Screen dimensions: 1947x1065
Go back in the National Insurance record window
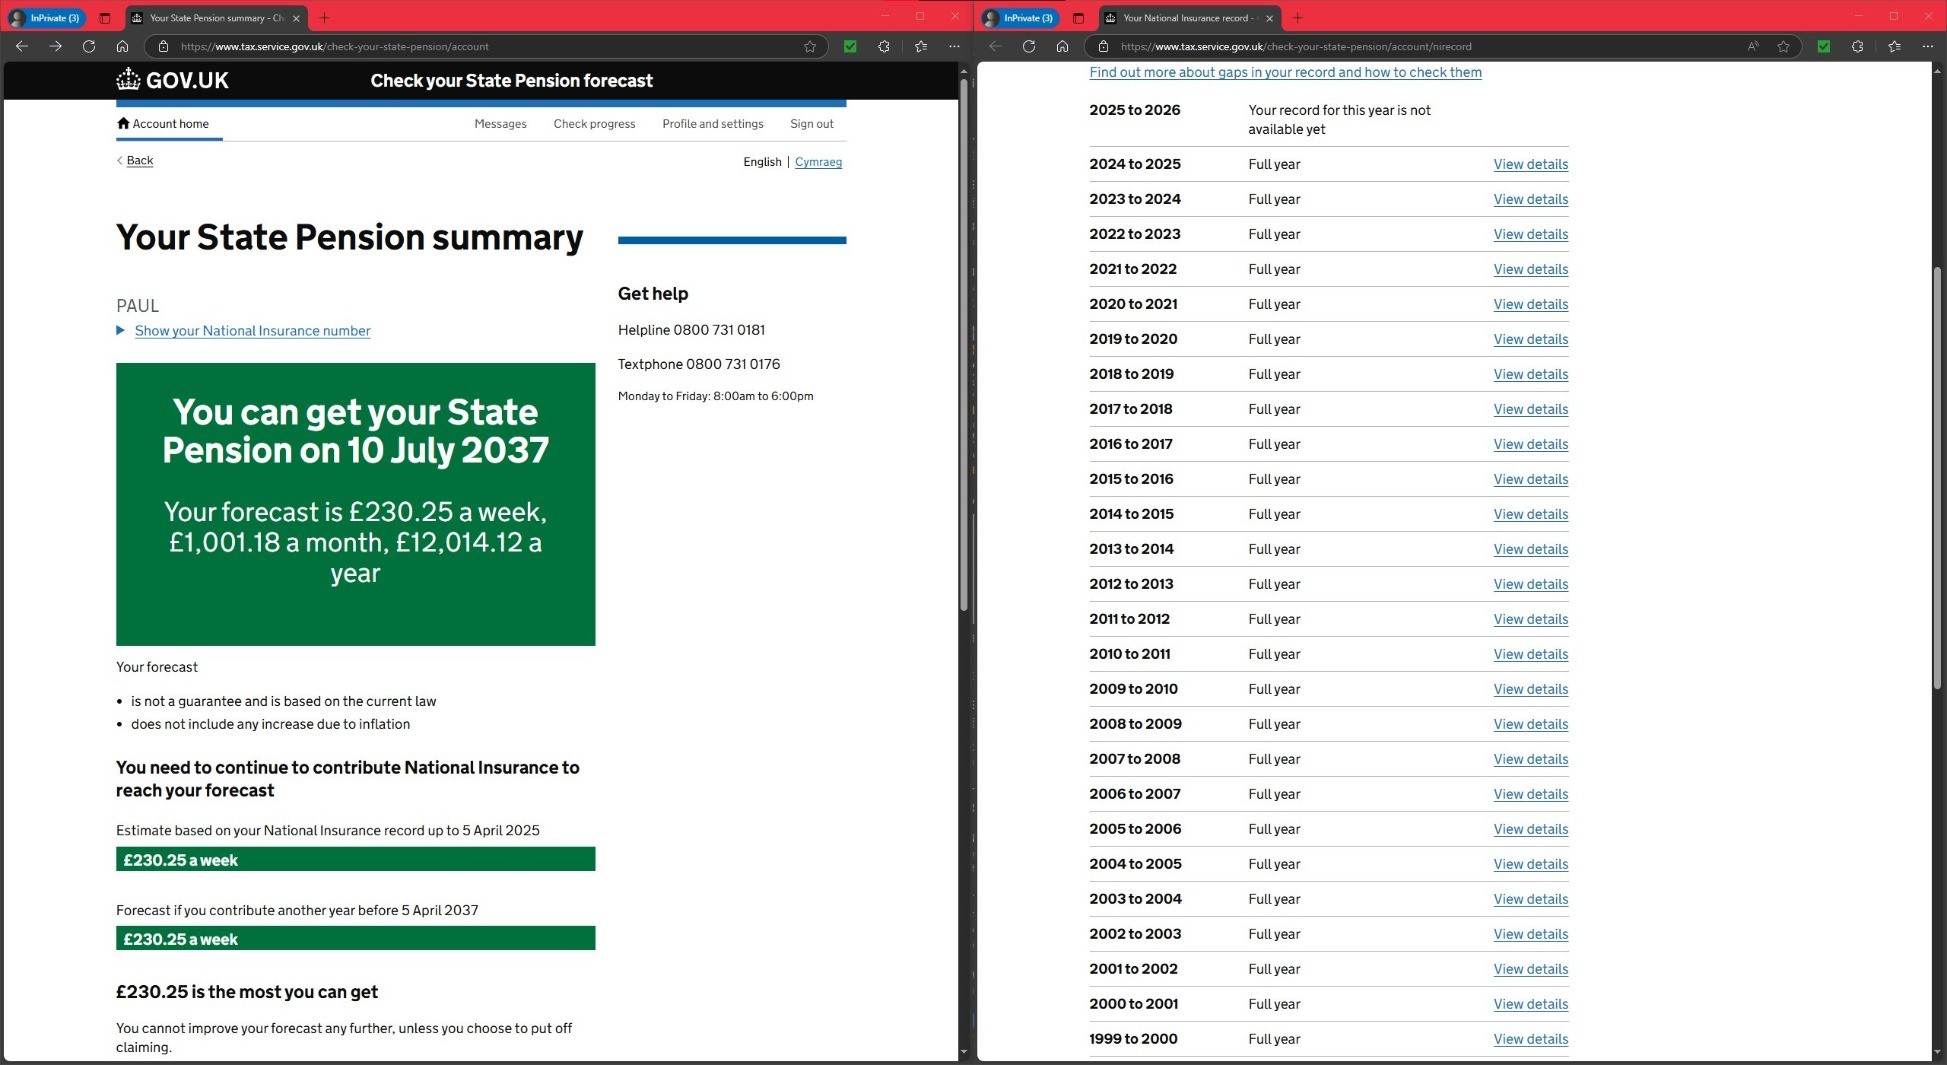[995, 46]
